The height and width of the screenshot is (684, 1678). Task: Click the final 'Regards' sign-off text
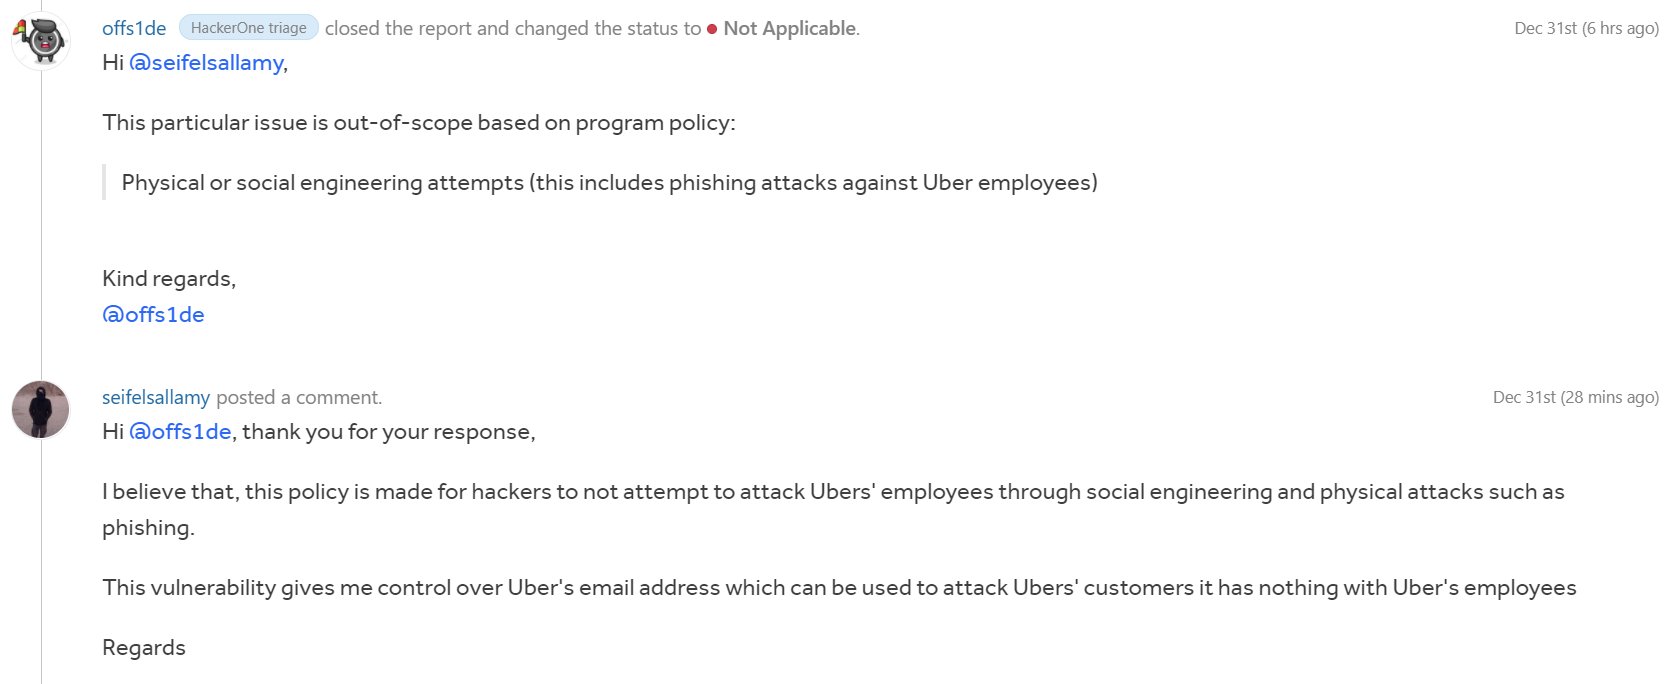[144, 648]
